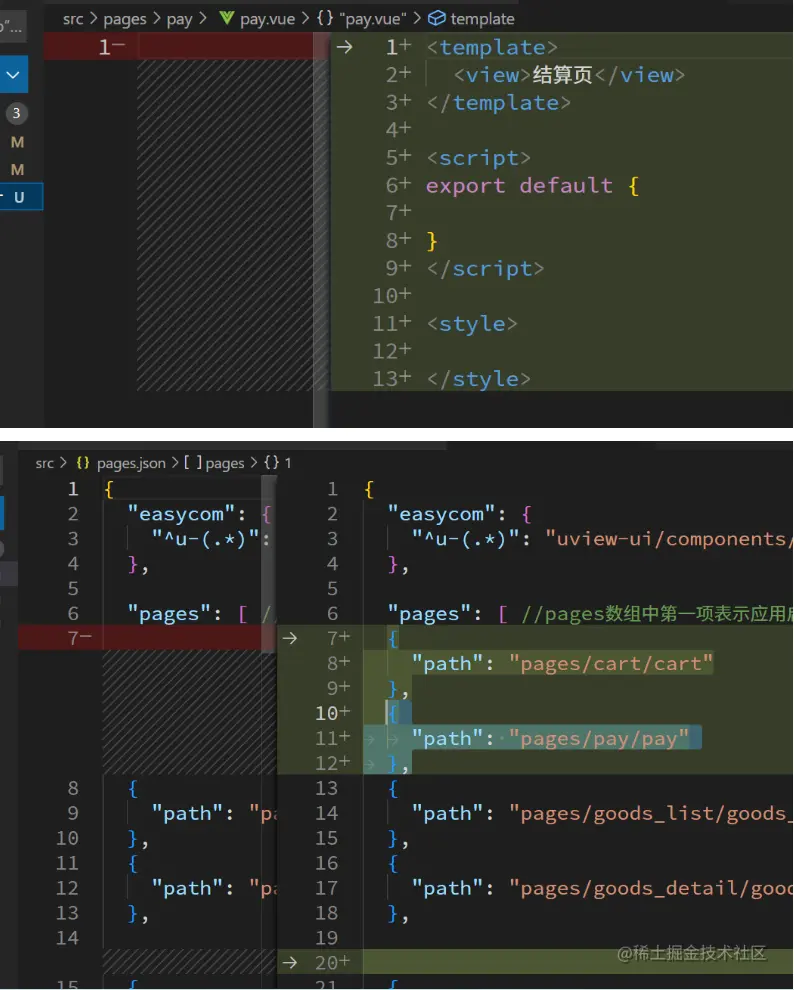Open the pay folder breadcrumb
Image resolution: width=794 pixels, height=990 pixels.
tap(179, 20)
